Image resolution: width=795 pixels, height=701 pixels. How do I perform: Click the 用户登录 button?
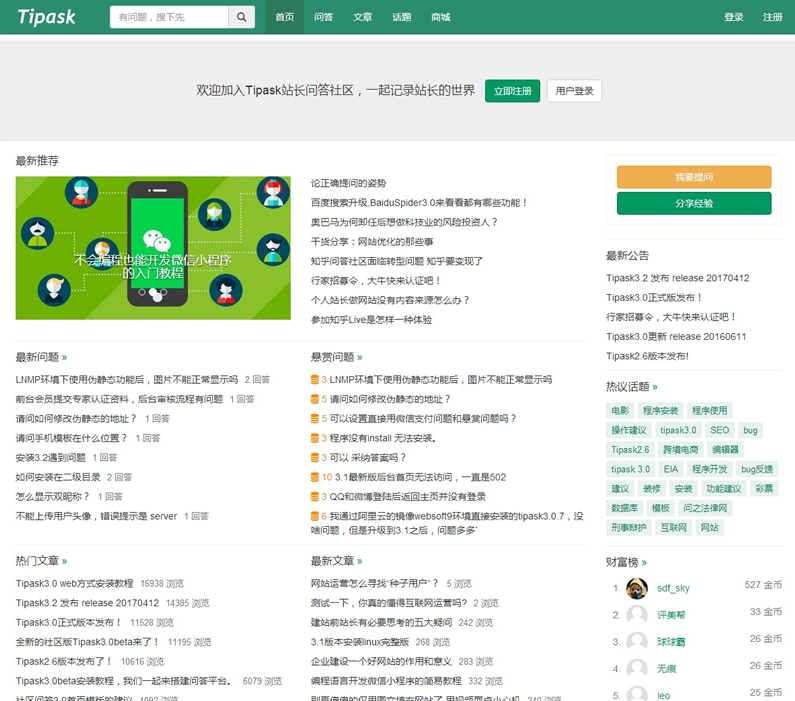pyautogui.click(x=574, y=91)
